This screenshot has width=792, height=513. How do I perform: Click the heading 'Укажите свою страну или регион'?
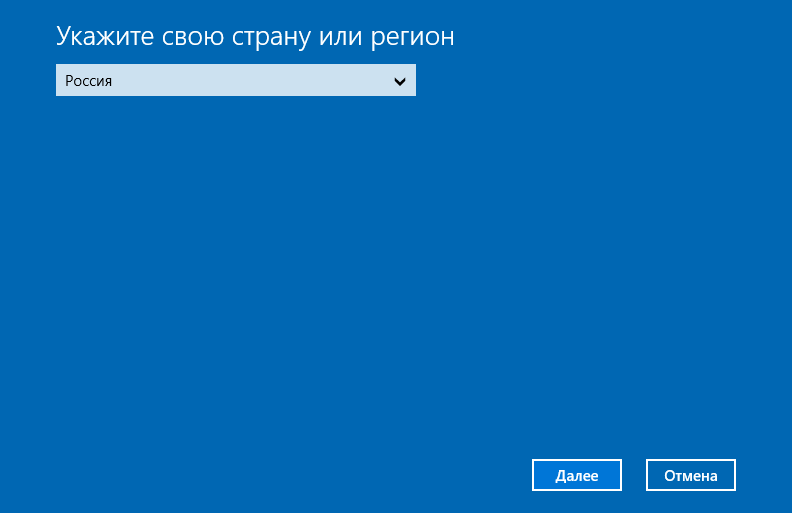(255, 37)
